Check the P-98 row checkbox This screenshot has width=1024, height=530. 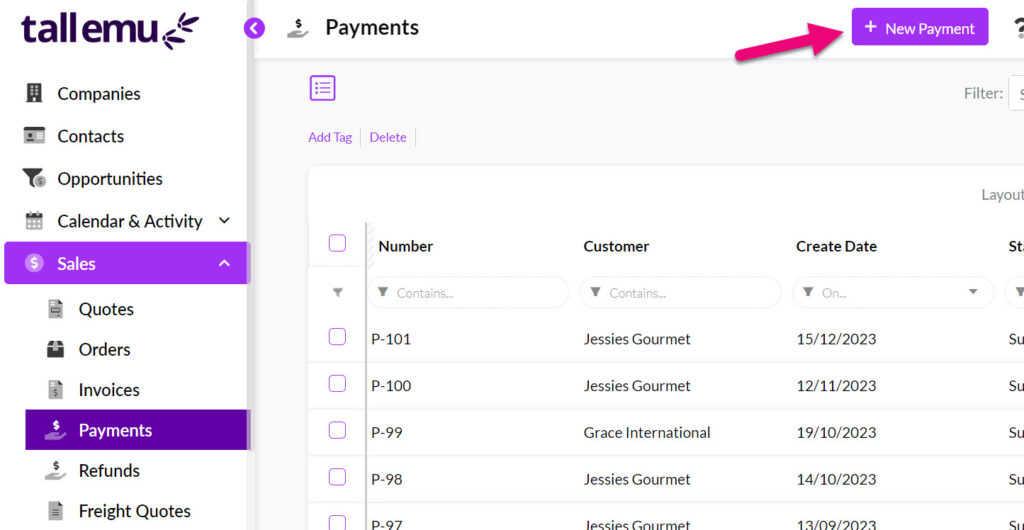(337, 477)
